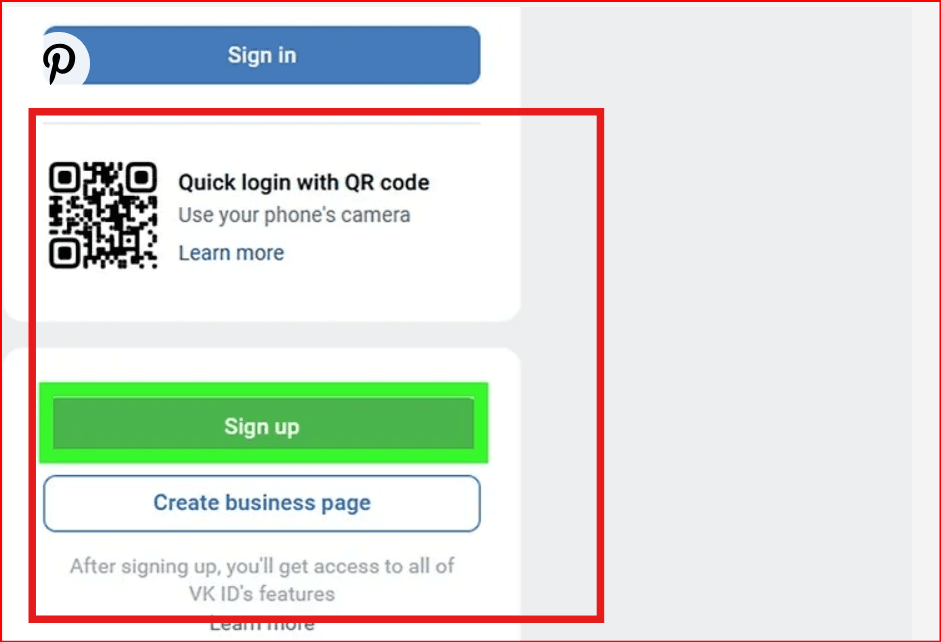
Task: Click the Use your phone's camera text
Action: coord(294,215)
